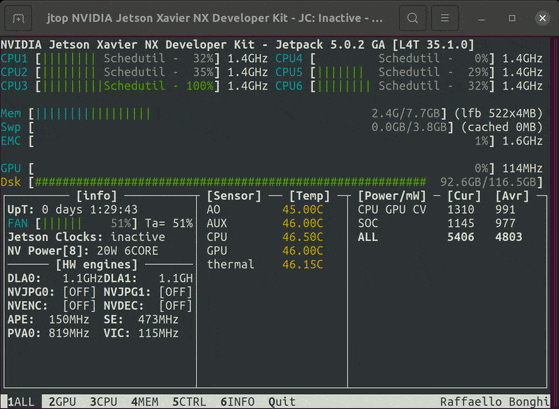Image resolution: width=559 pixels, height=409 pixels.
Task: Click the APE 150MHz entry
Action: (48, 320)
